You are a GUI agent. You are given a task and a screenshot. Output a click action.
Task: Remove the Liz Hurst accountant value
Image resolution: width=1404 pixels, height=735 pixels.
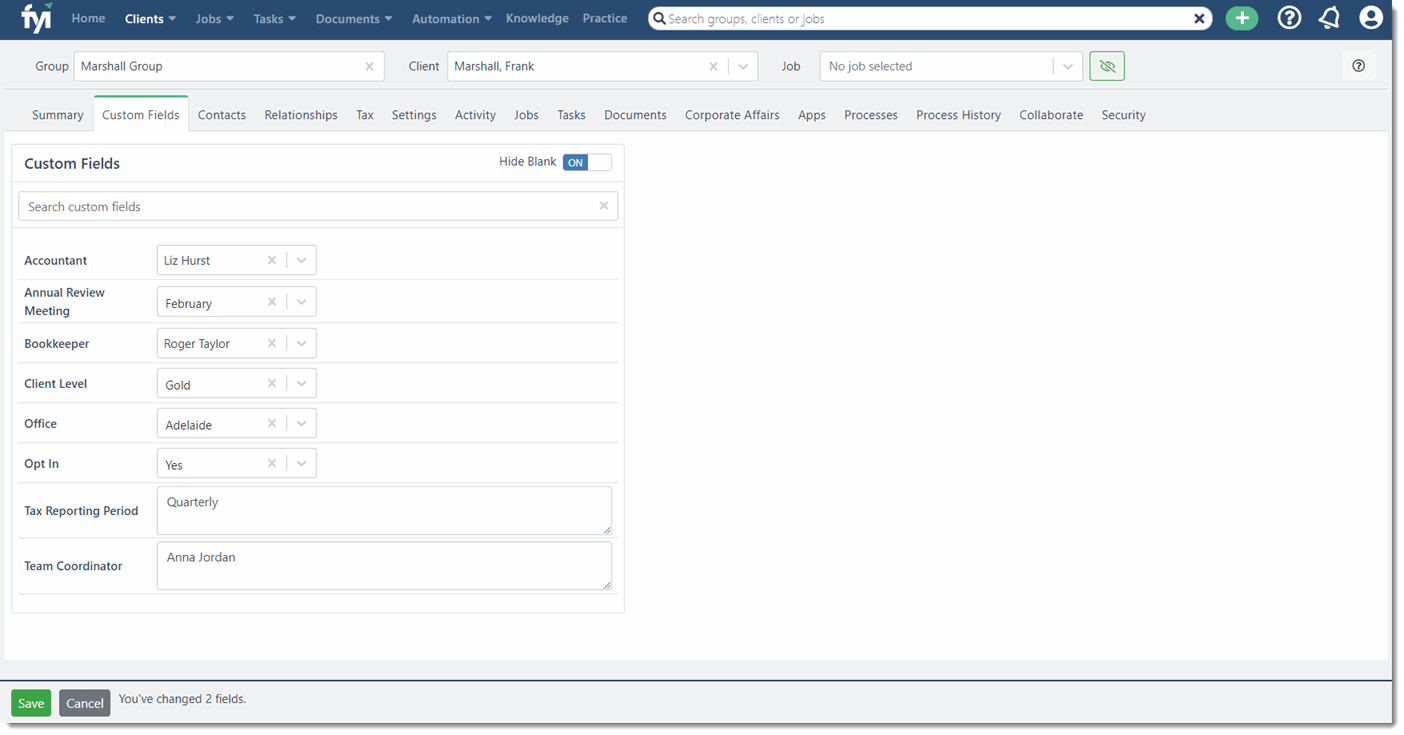(271, 259)
